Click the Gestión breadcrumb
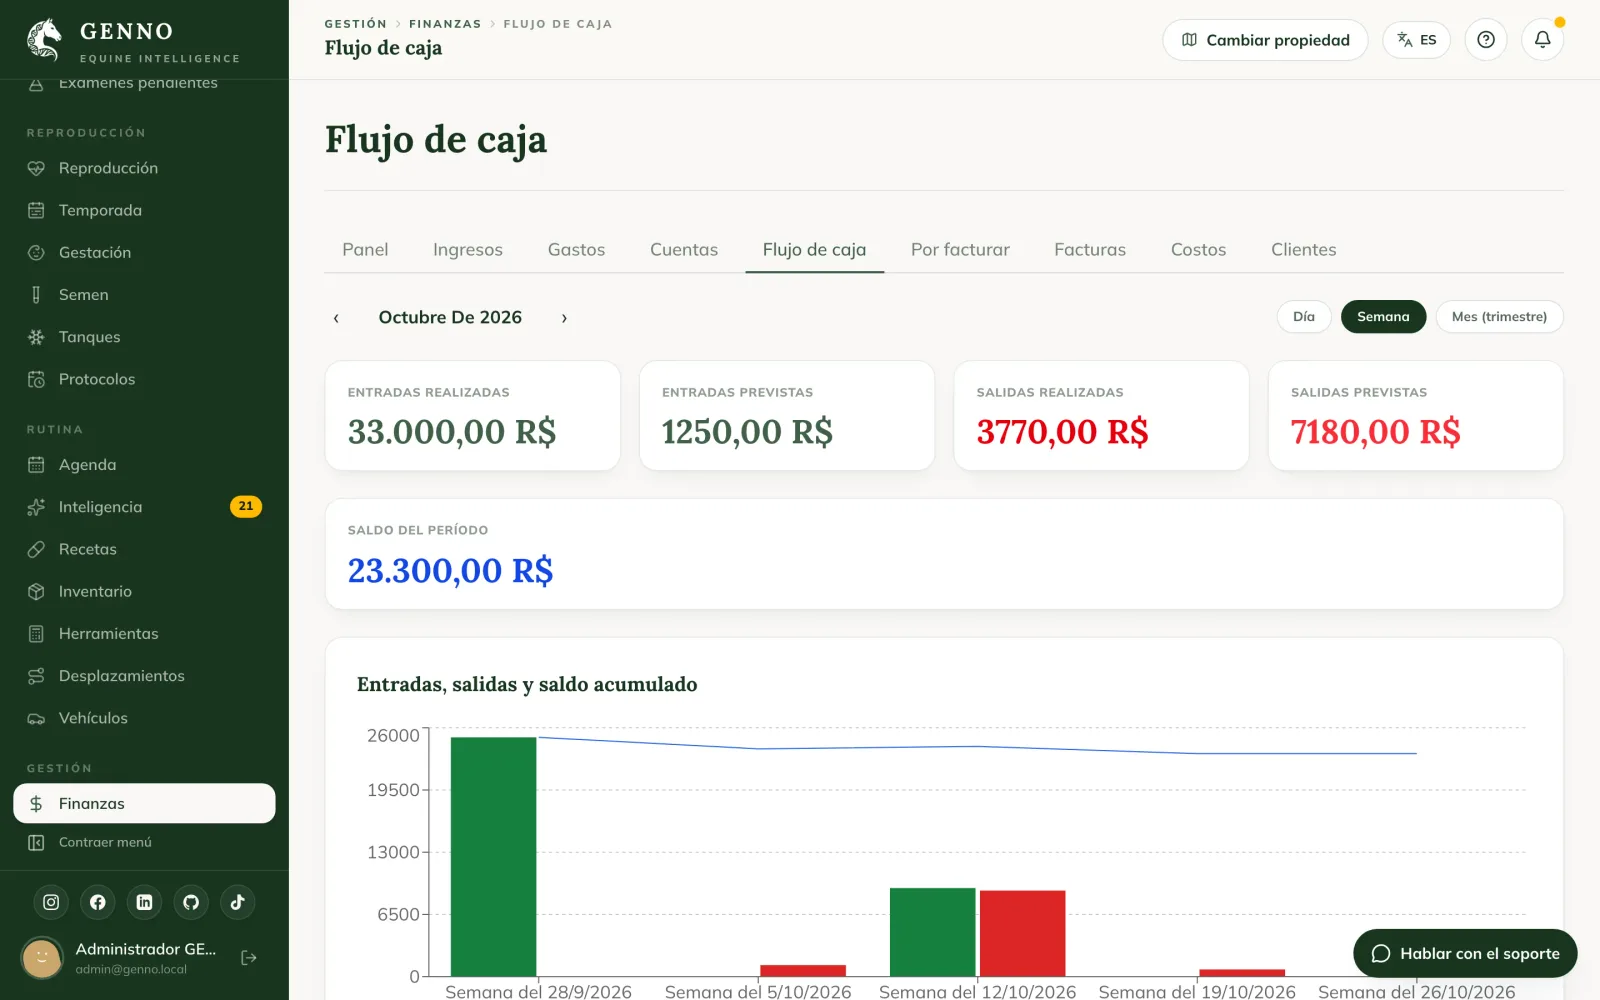The image size is (1600, 1000). (x=355, y=24)
